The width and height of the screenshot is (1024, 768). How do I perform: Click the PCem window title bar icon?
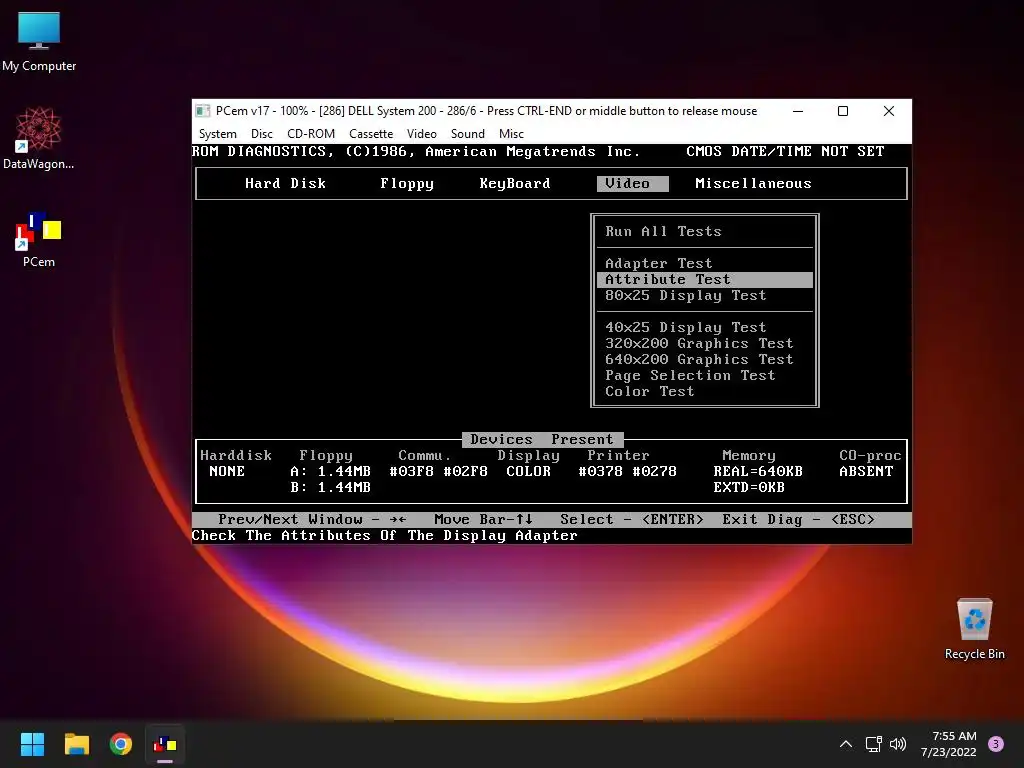[x=203, y=111]
